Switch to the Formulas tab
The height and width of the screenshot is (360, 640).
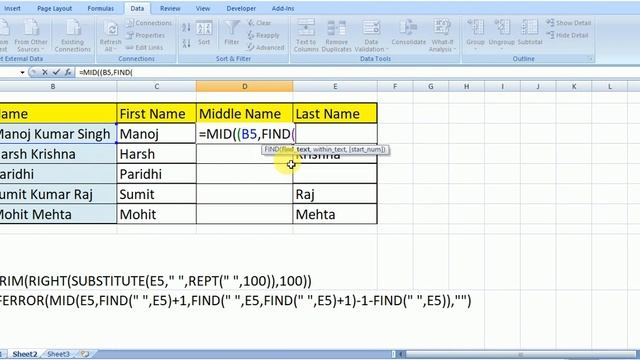[x=101, y=8]
